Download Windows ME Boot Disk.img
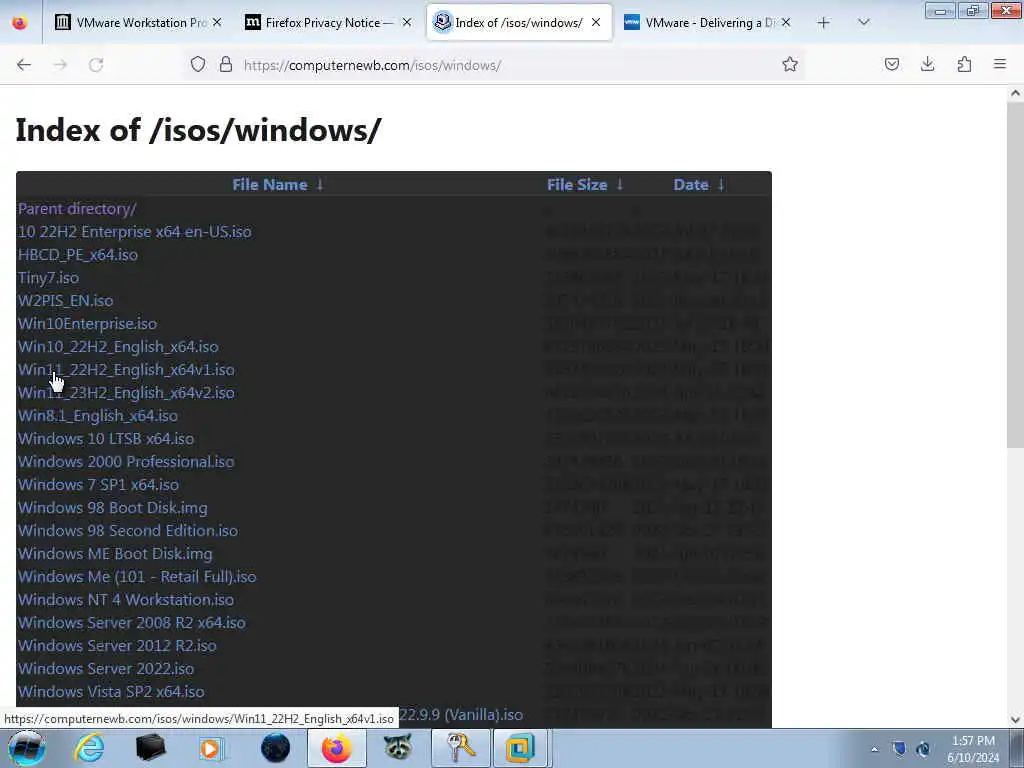1024x768 pixels. 115,554
